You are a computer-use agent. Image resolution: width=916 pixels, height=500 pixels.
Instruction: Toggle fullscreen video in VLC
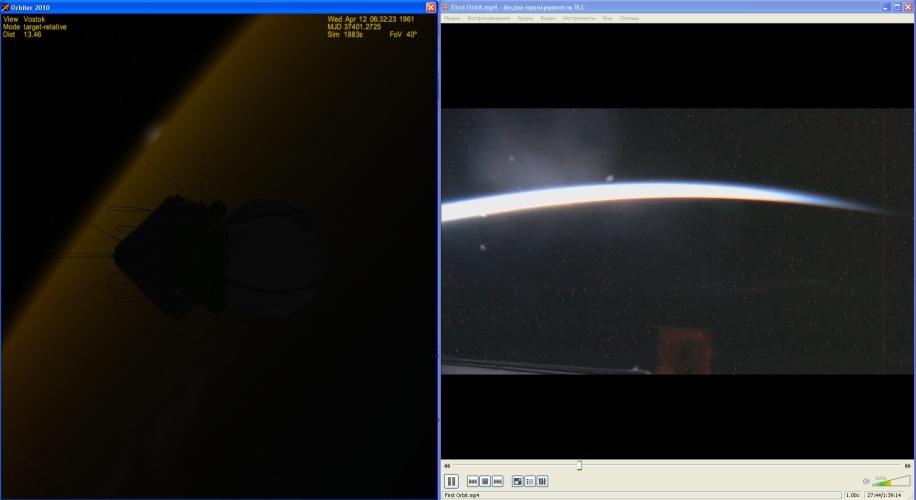518,481
